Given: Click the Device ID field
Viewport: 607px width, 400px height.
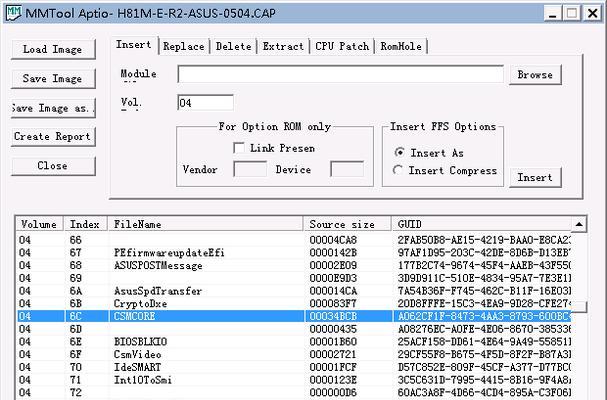Looking at the screenshot, I should [347, 169].
